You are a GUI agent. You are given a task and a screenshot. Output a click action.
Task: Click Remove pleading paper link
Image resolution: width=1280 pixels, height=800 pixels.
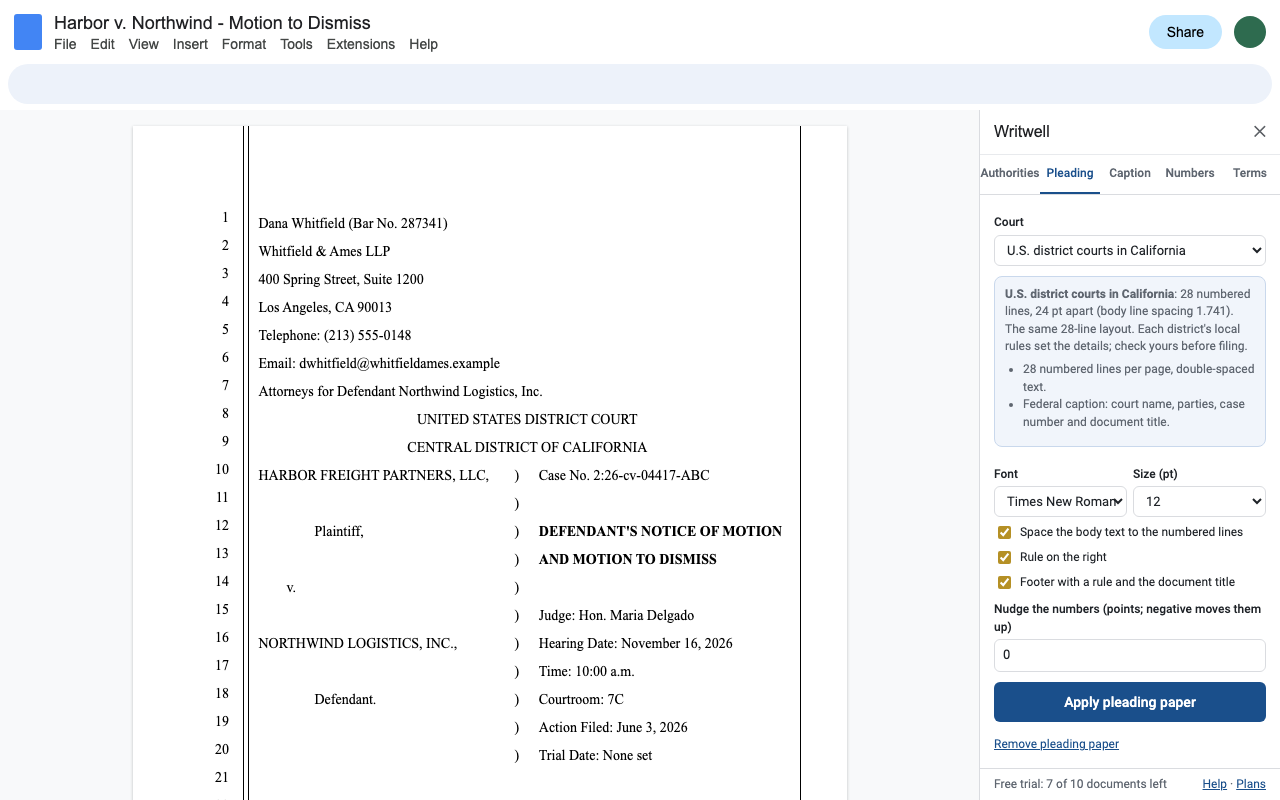tap(1056, 744)
